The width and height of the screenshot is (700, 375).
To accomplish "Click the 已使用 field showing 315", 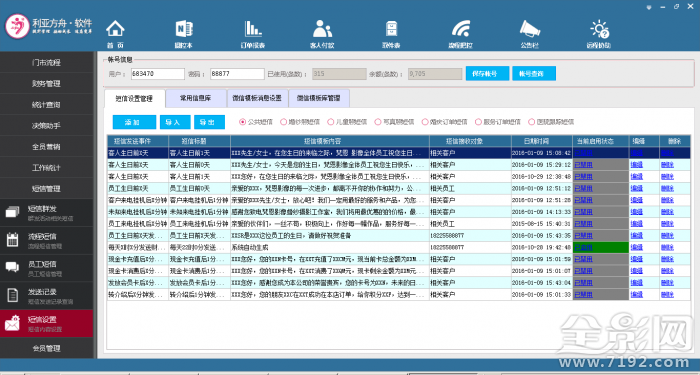I will 339,74.
